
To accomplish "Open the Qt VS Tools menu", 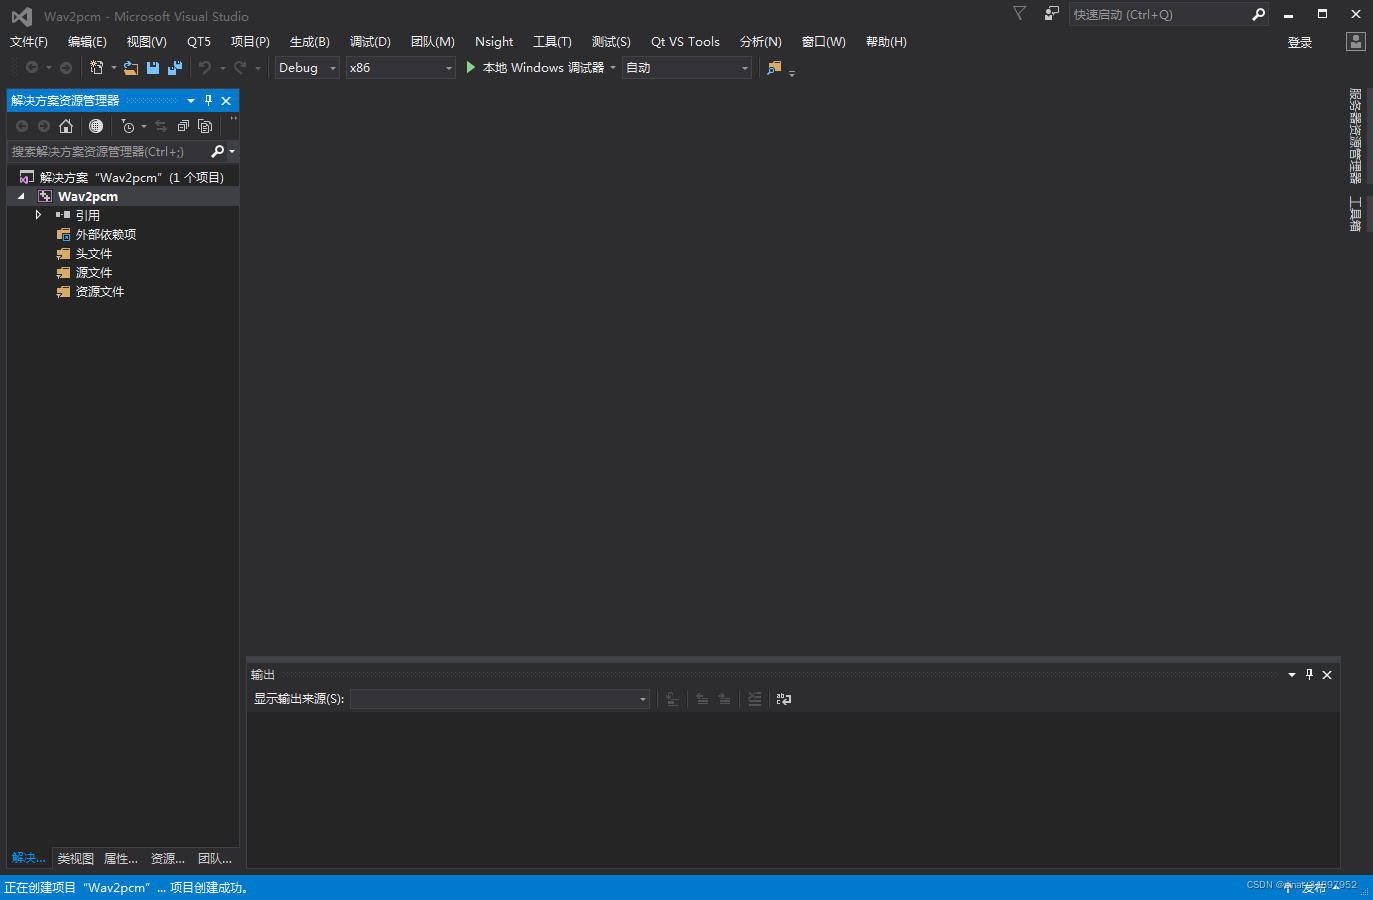I will [685, 42].
